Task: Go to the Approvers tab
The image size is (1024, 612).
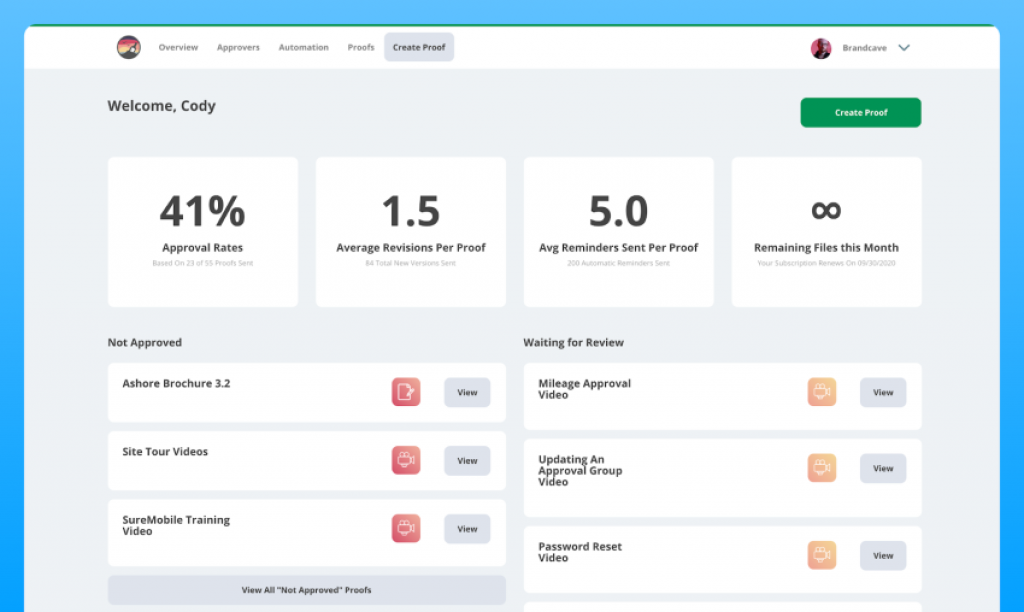Action: coord(238,48)
